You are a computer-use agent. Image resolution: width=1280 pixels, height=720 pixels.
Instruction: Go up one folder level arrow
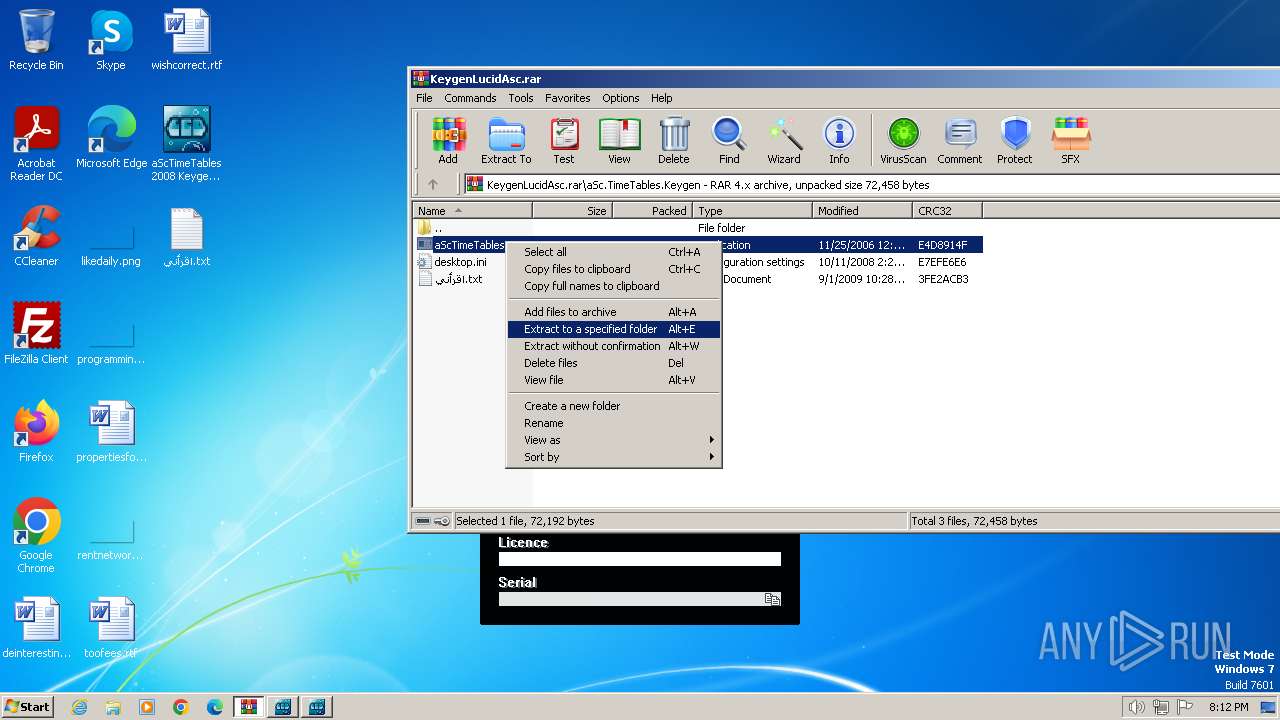tap(433, 184)
